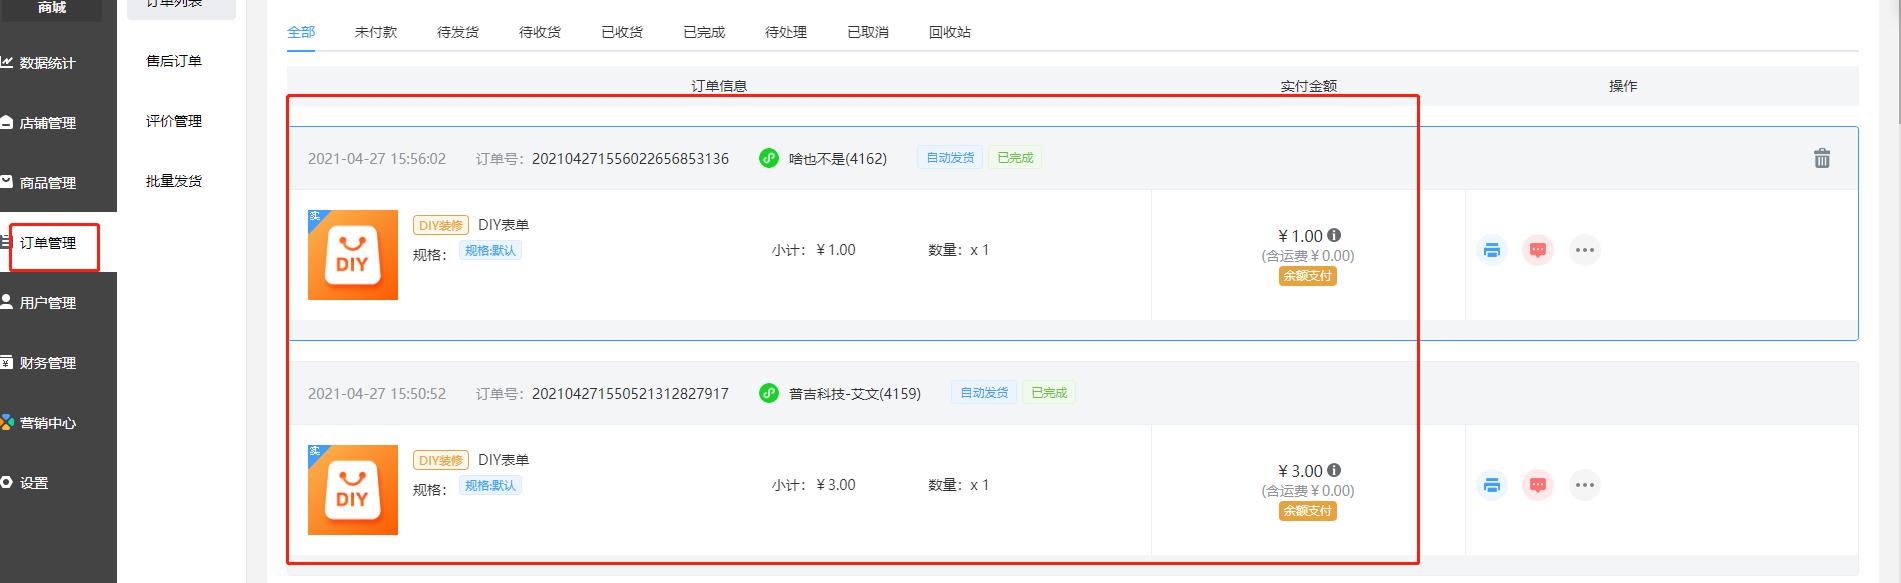The image size is (1901, 583).
Task: Print the ¥1.00 order
Action: 1492,250
